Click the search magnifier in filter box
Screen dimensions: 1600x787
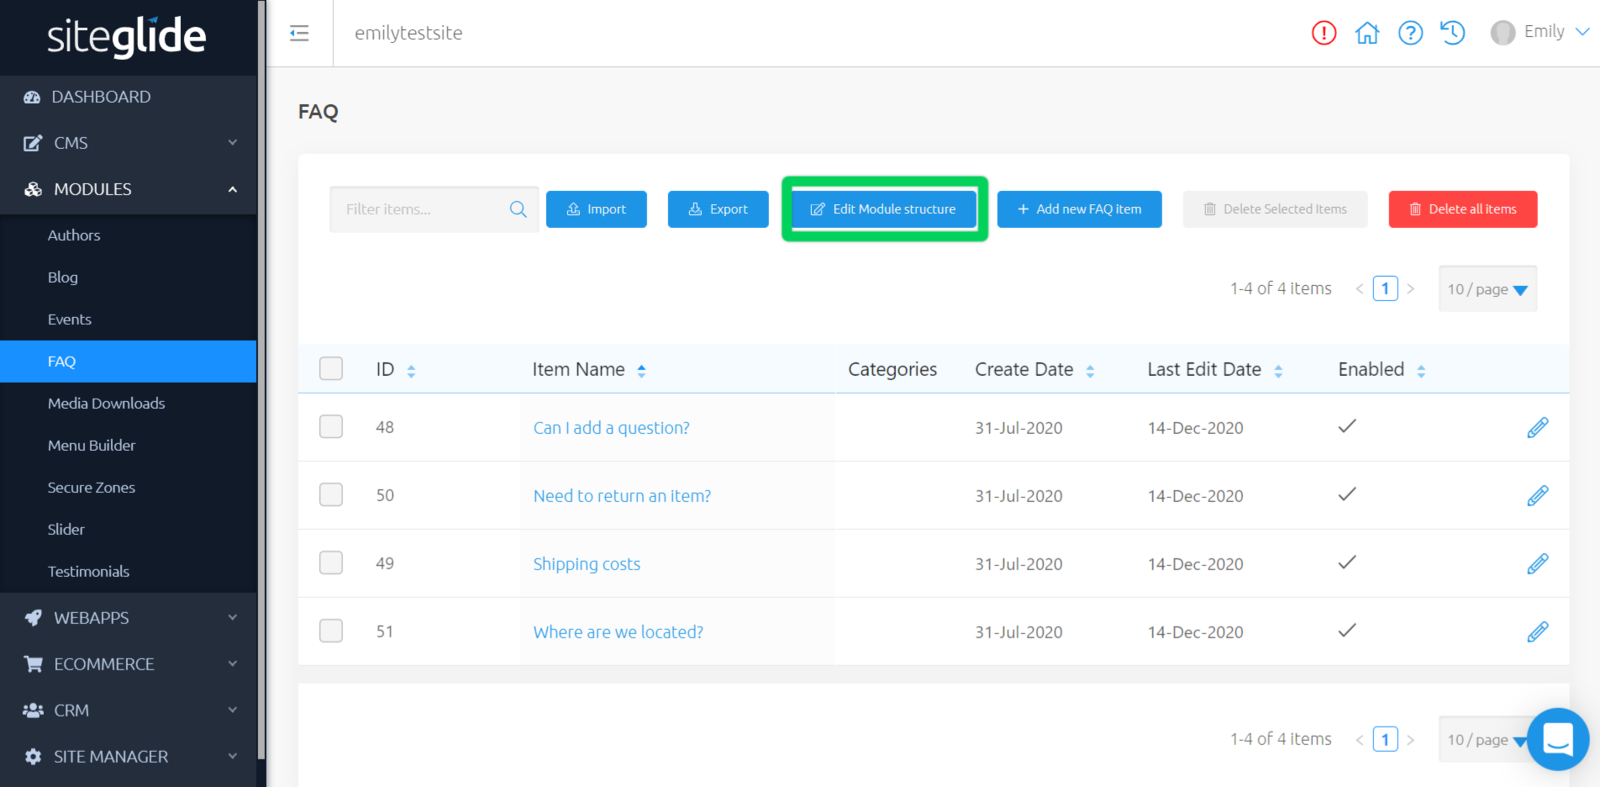tap(518, 209)
